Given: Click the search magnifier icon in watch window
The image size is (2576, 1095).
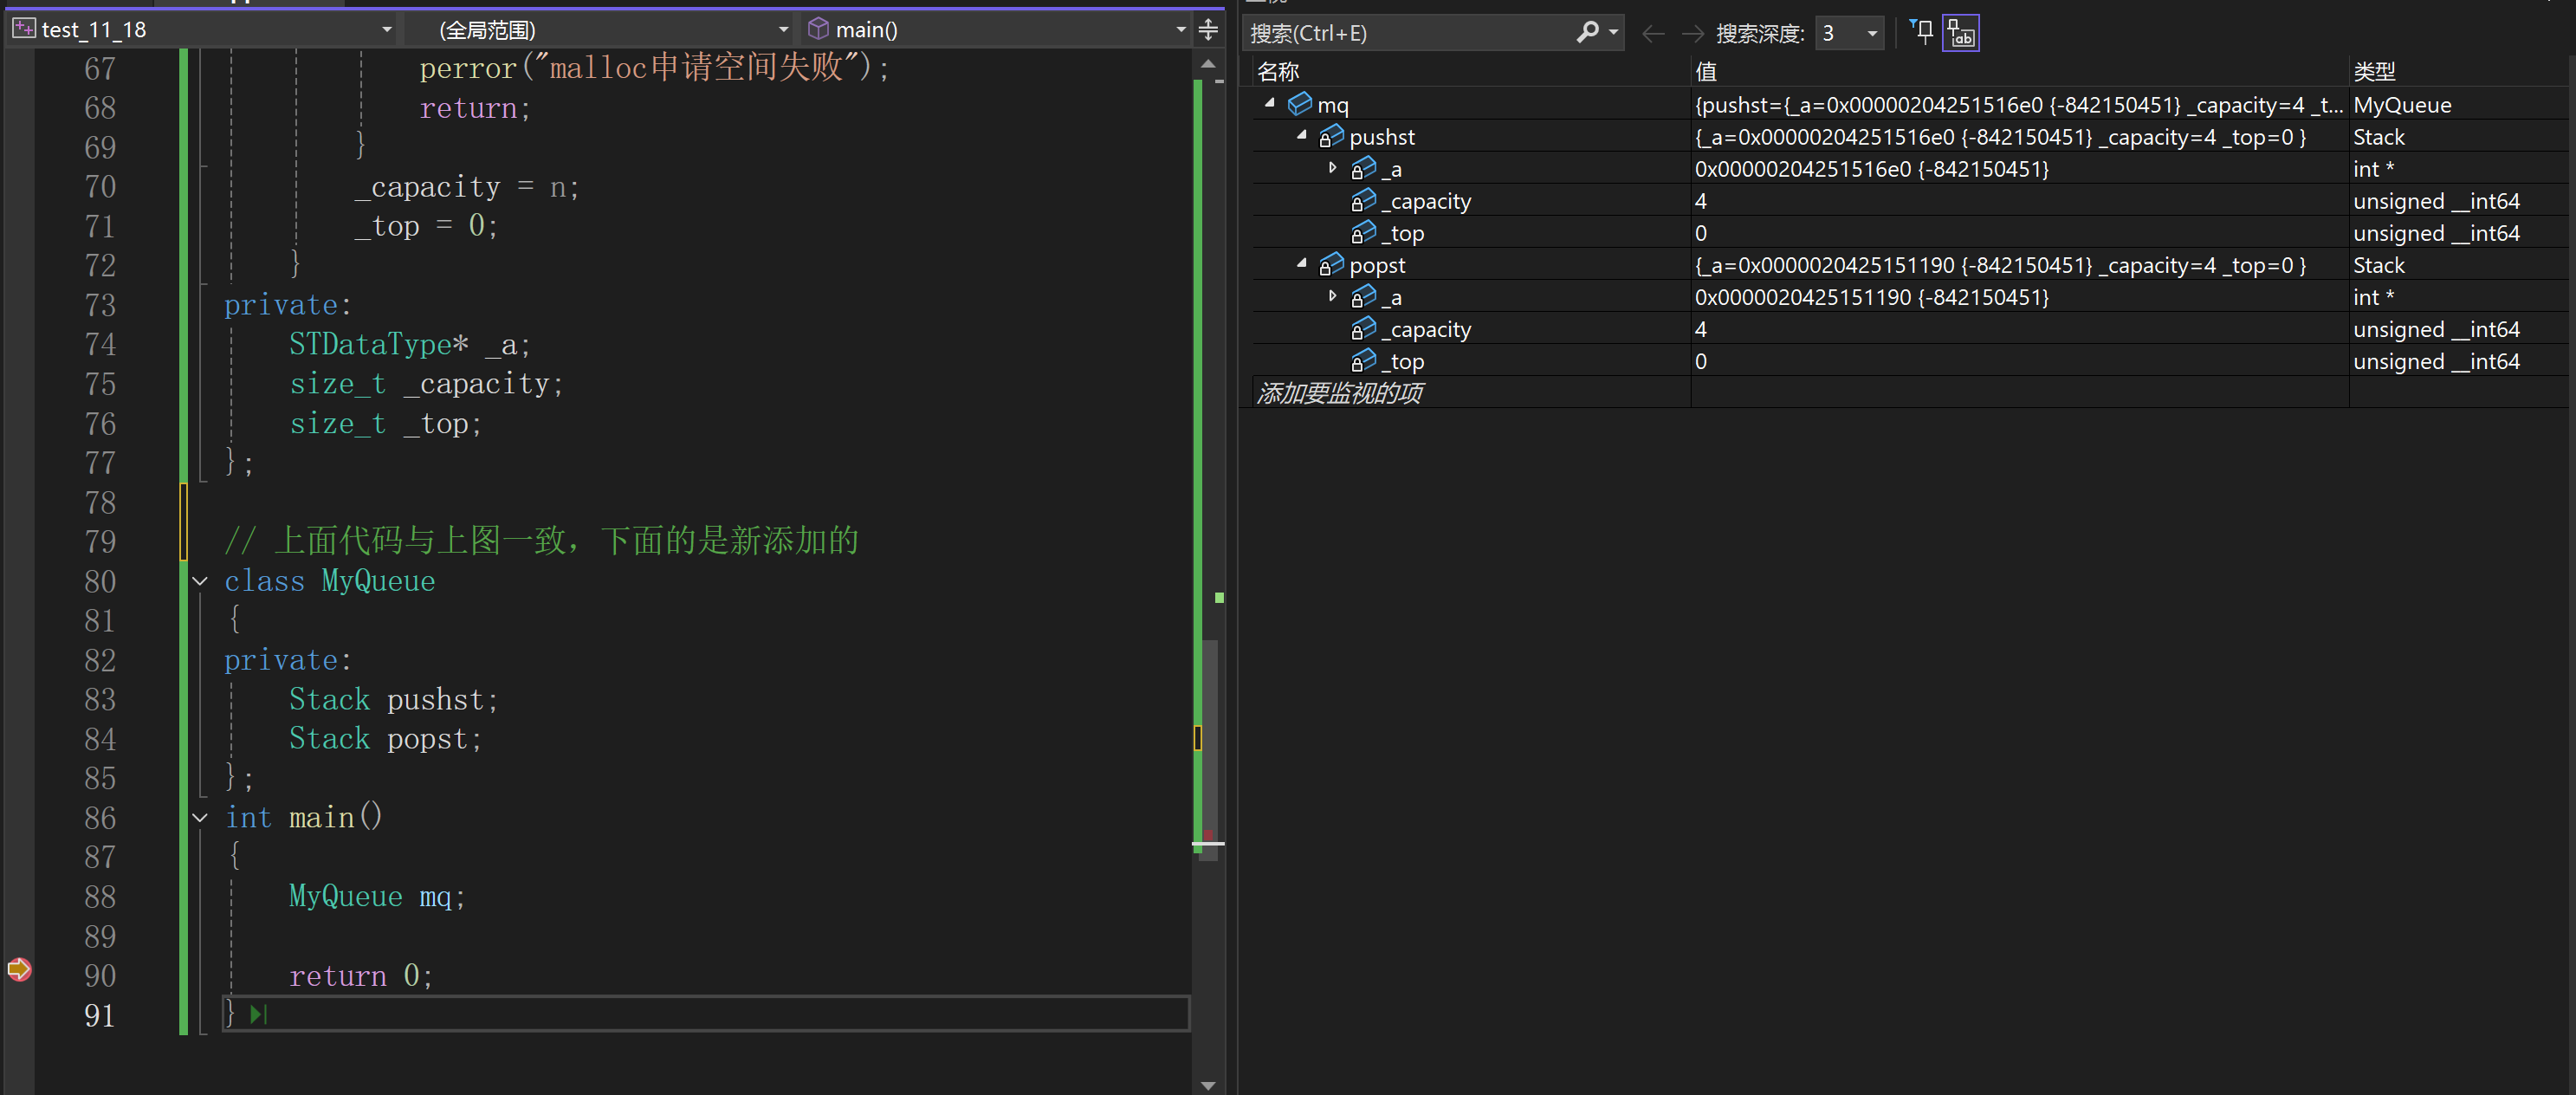Looking at the screenshot, I should click(x=1586, y=32).
